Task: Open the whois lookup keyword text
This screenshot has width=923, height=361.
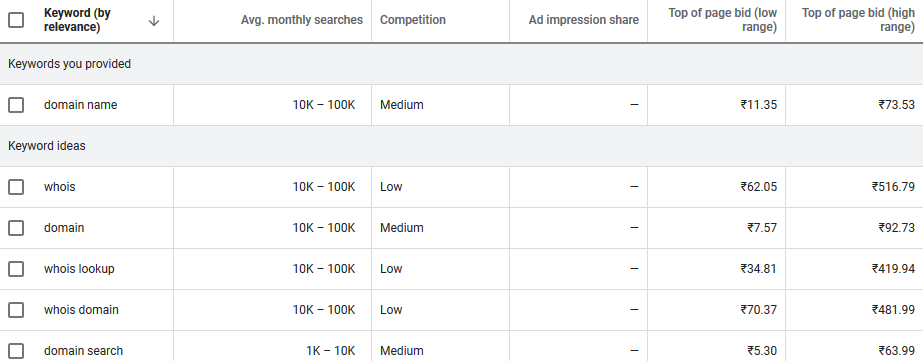Action: pos(79,269)
